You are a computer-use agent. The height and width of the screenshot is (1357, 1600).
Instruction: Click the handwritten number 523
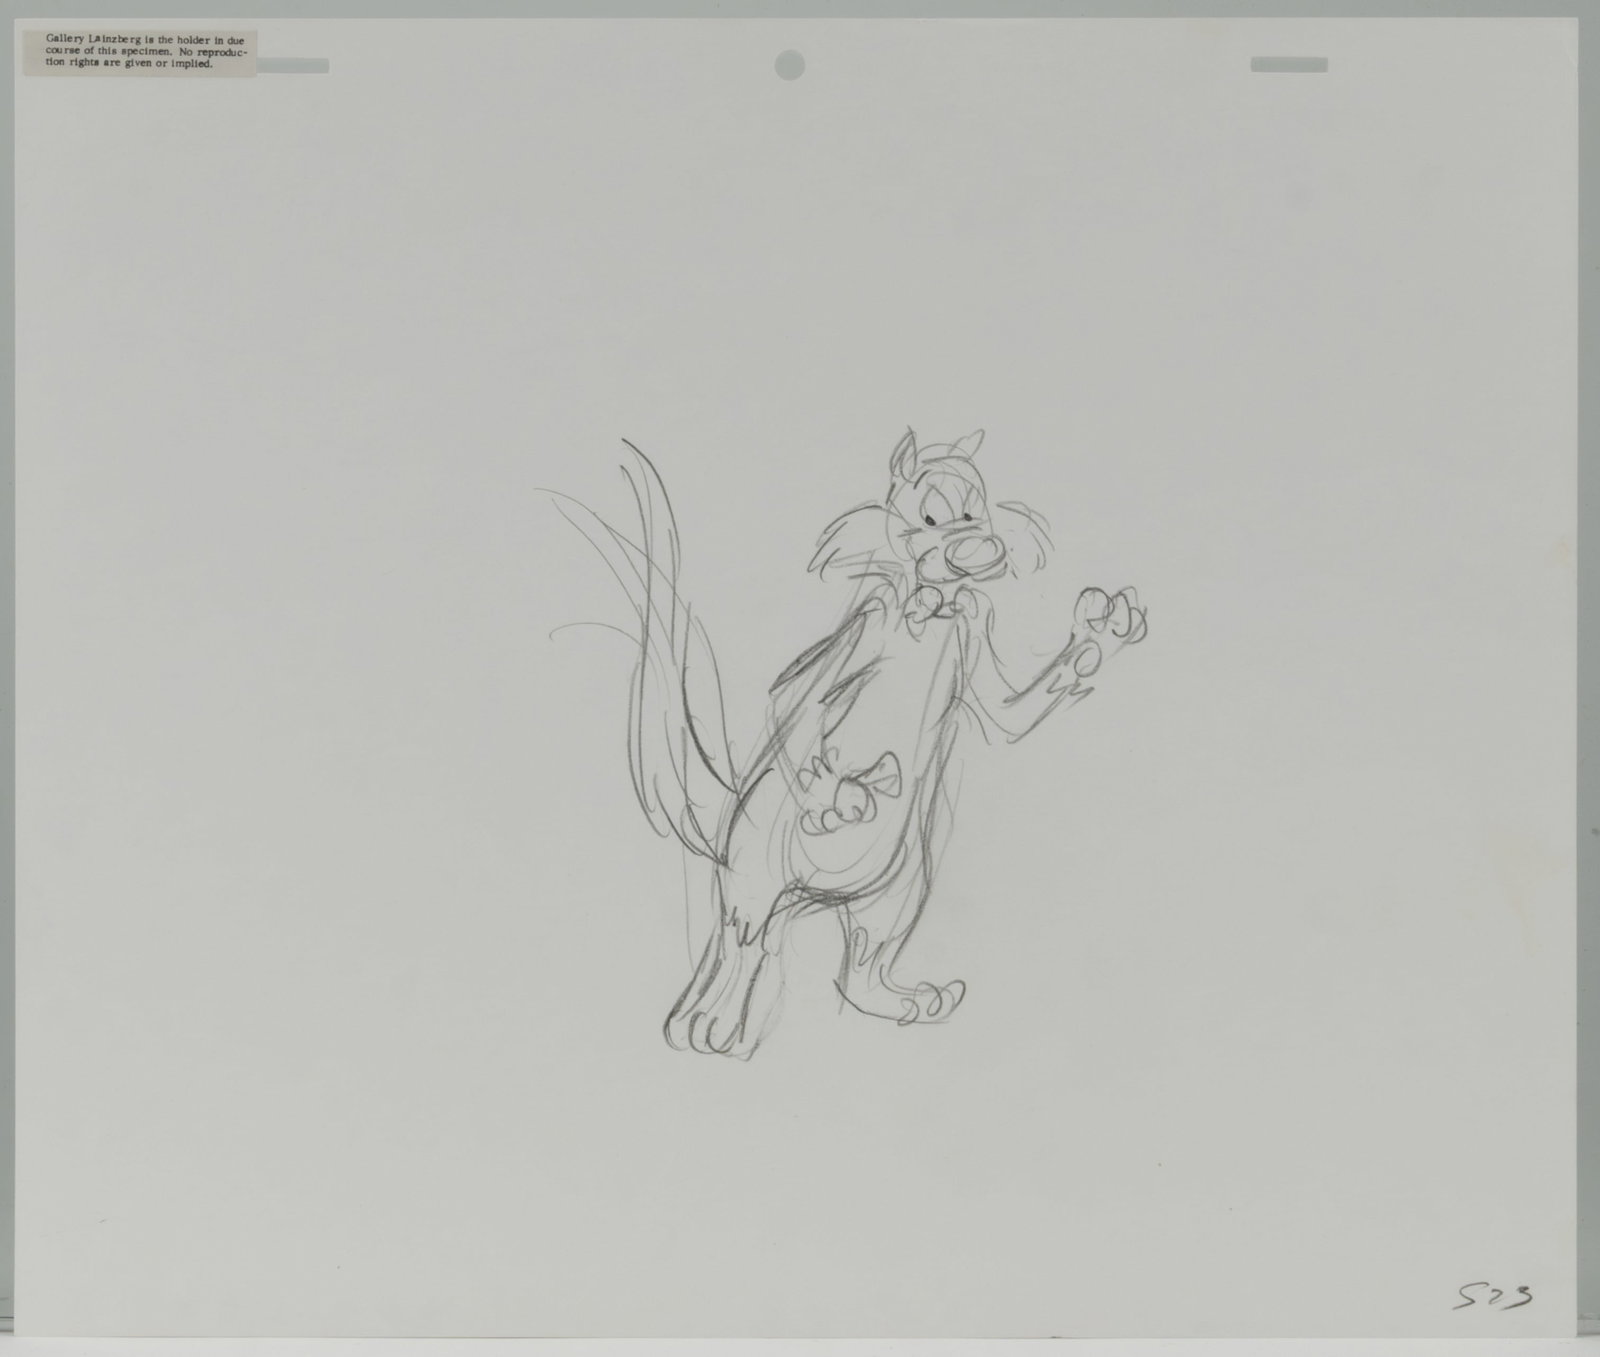point(1493,1298)
